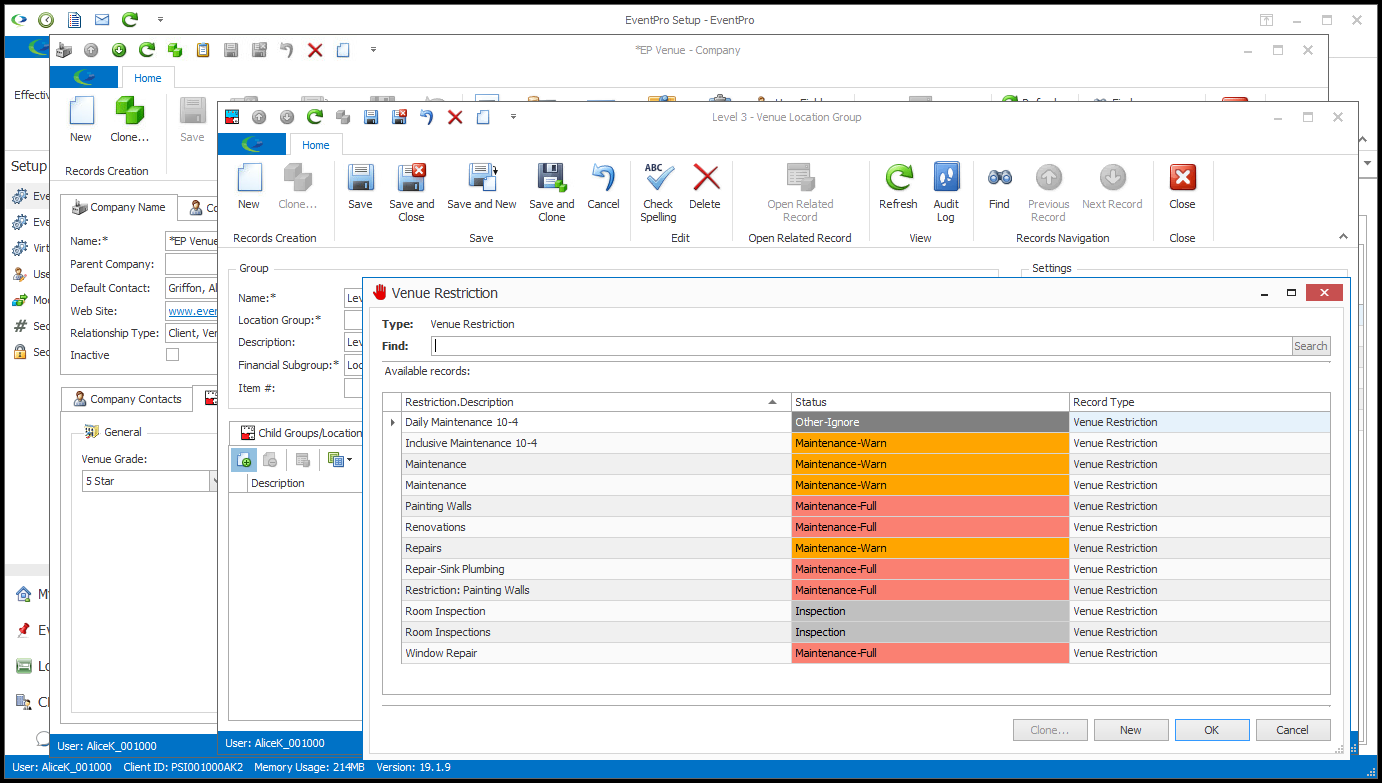The image size is (1382, 783).
Task: Click the gray Other-Ignore status cell
Action: [930, 422]
